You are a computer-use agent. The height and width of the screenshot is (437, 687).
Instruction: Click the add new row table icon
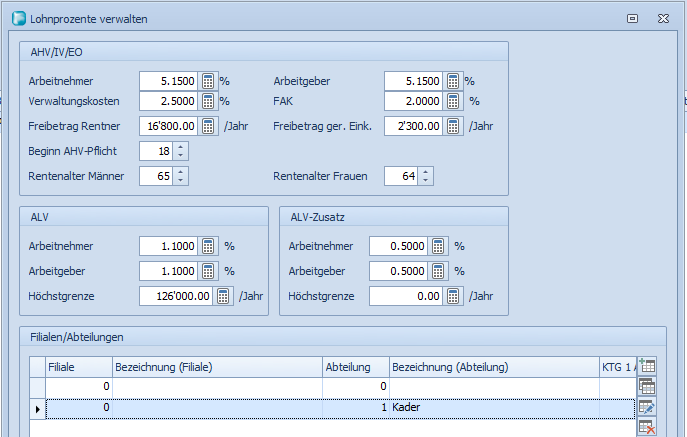tap(646, 367)
